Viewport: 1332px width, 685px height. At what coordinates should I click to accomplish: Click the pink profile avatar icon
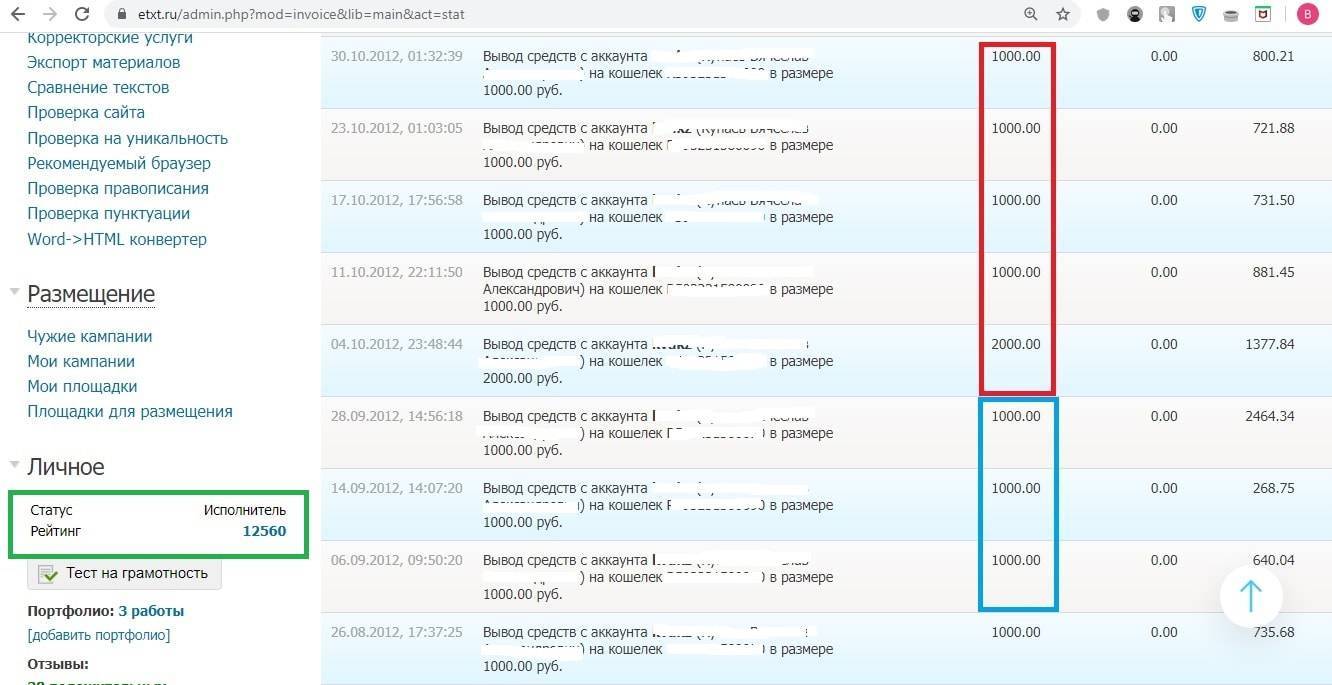(x=1307, y=15)
